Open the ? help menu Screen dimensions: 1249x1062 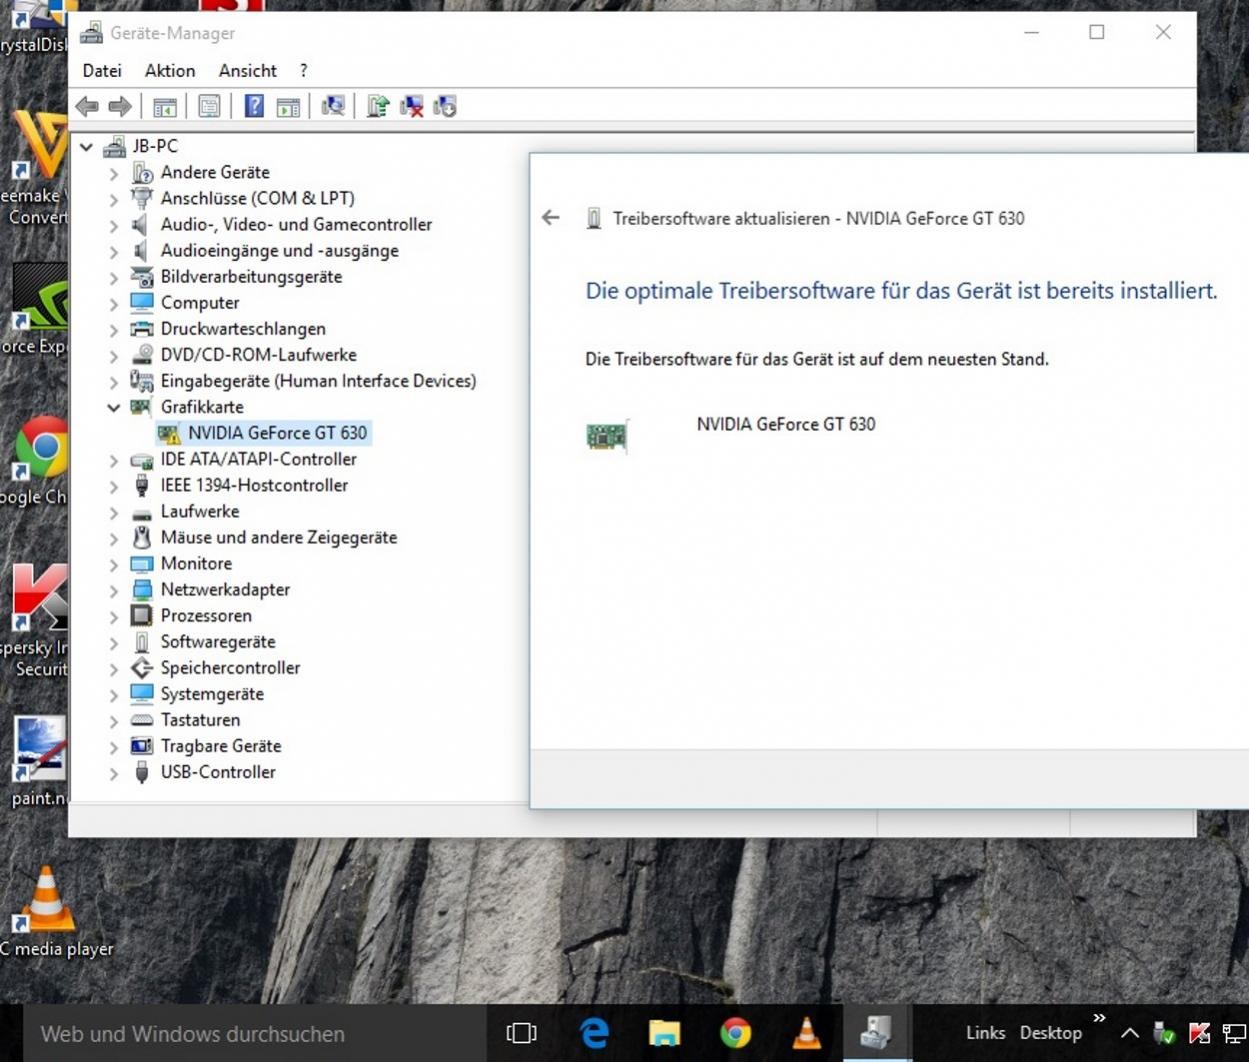click(303, 70)
